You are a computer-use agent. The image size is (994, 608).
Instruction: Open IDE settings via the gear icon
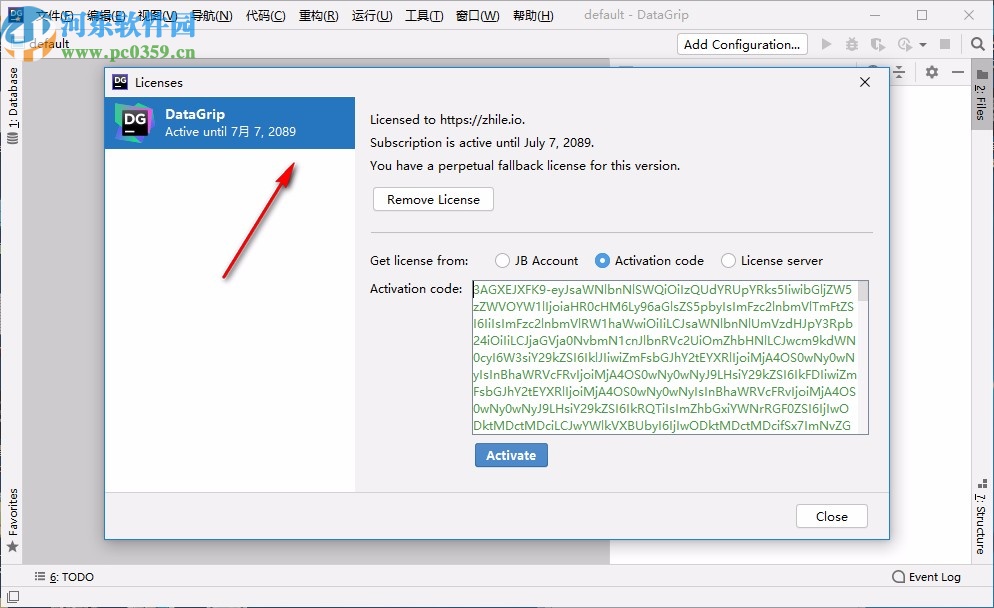tap(932, 72)
